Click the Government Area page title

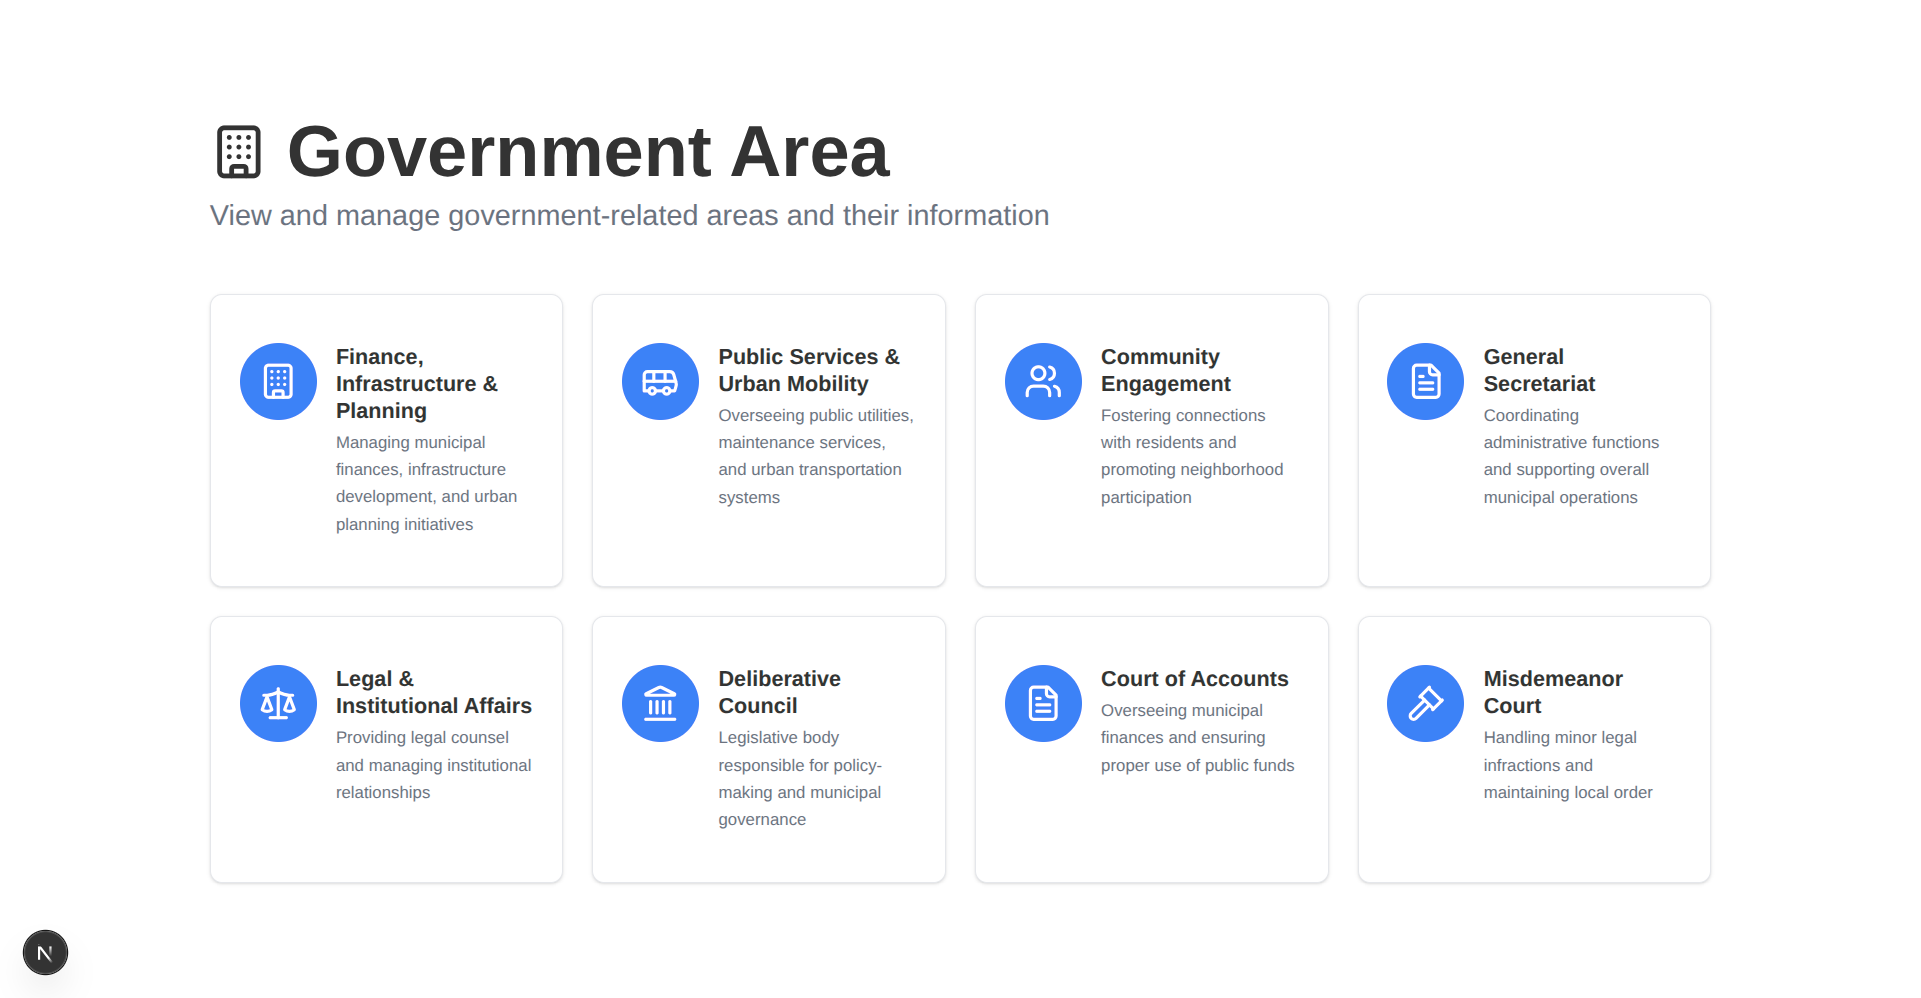(587, 151)
